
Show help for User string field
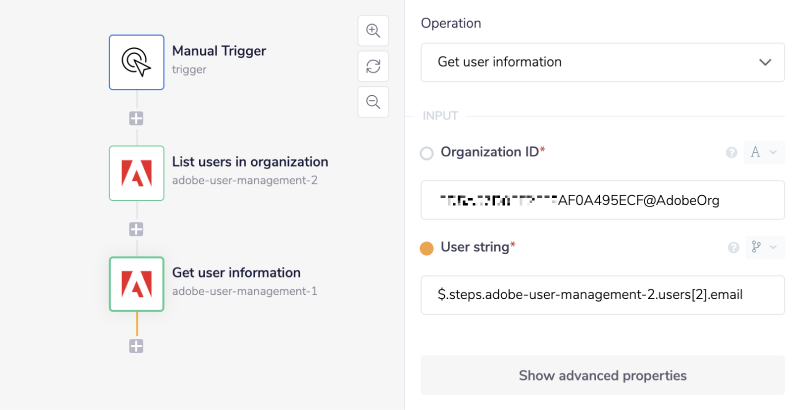[733, 247]
